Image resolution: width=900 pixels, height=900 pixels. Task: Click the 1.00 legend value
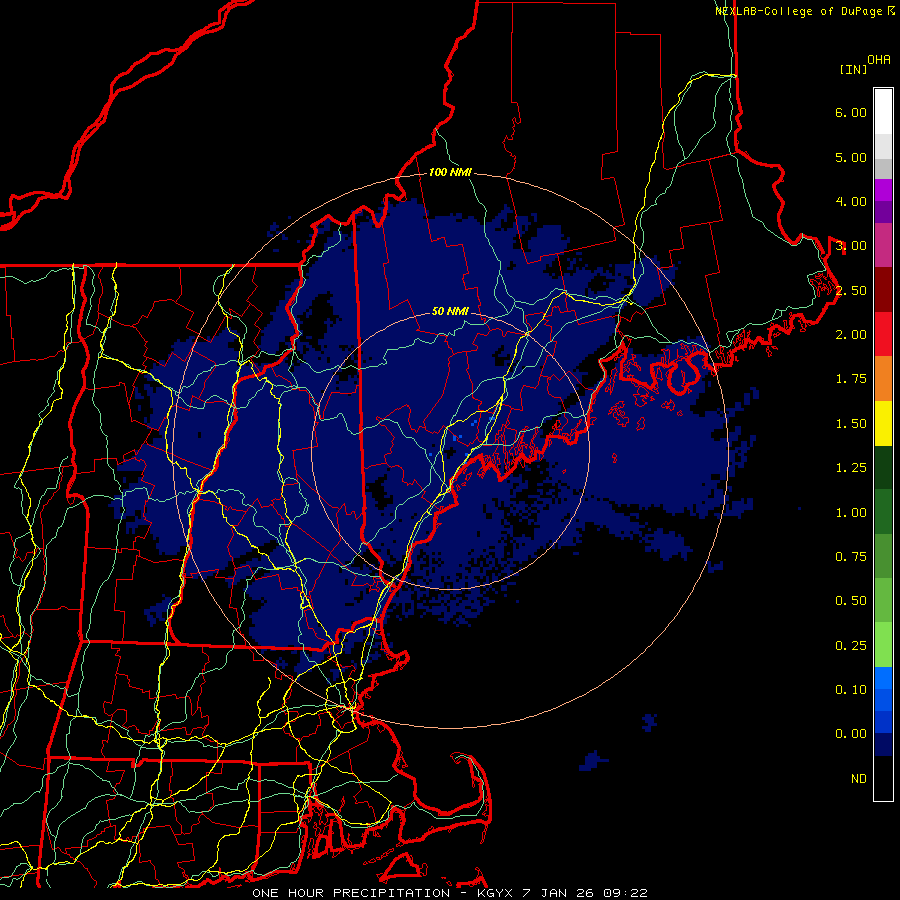tap(851, 513)
